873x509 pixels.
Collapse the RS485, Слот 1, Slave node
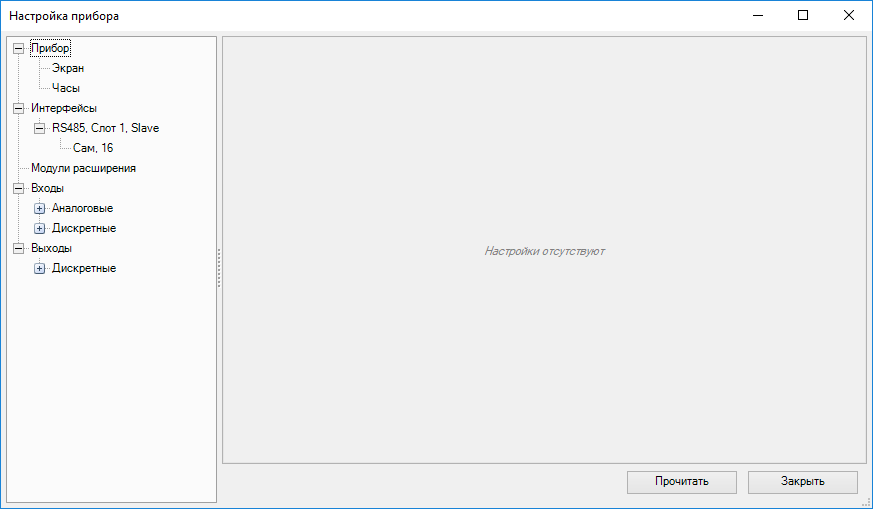[40, 128]
